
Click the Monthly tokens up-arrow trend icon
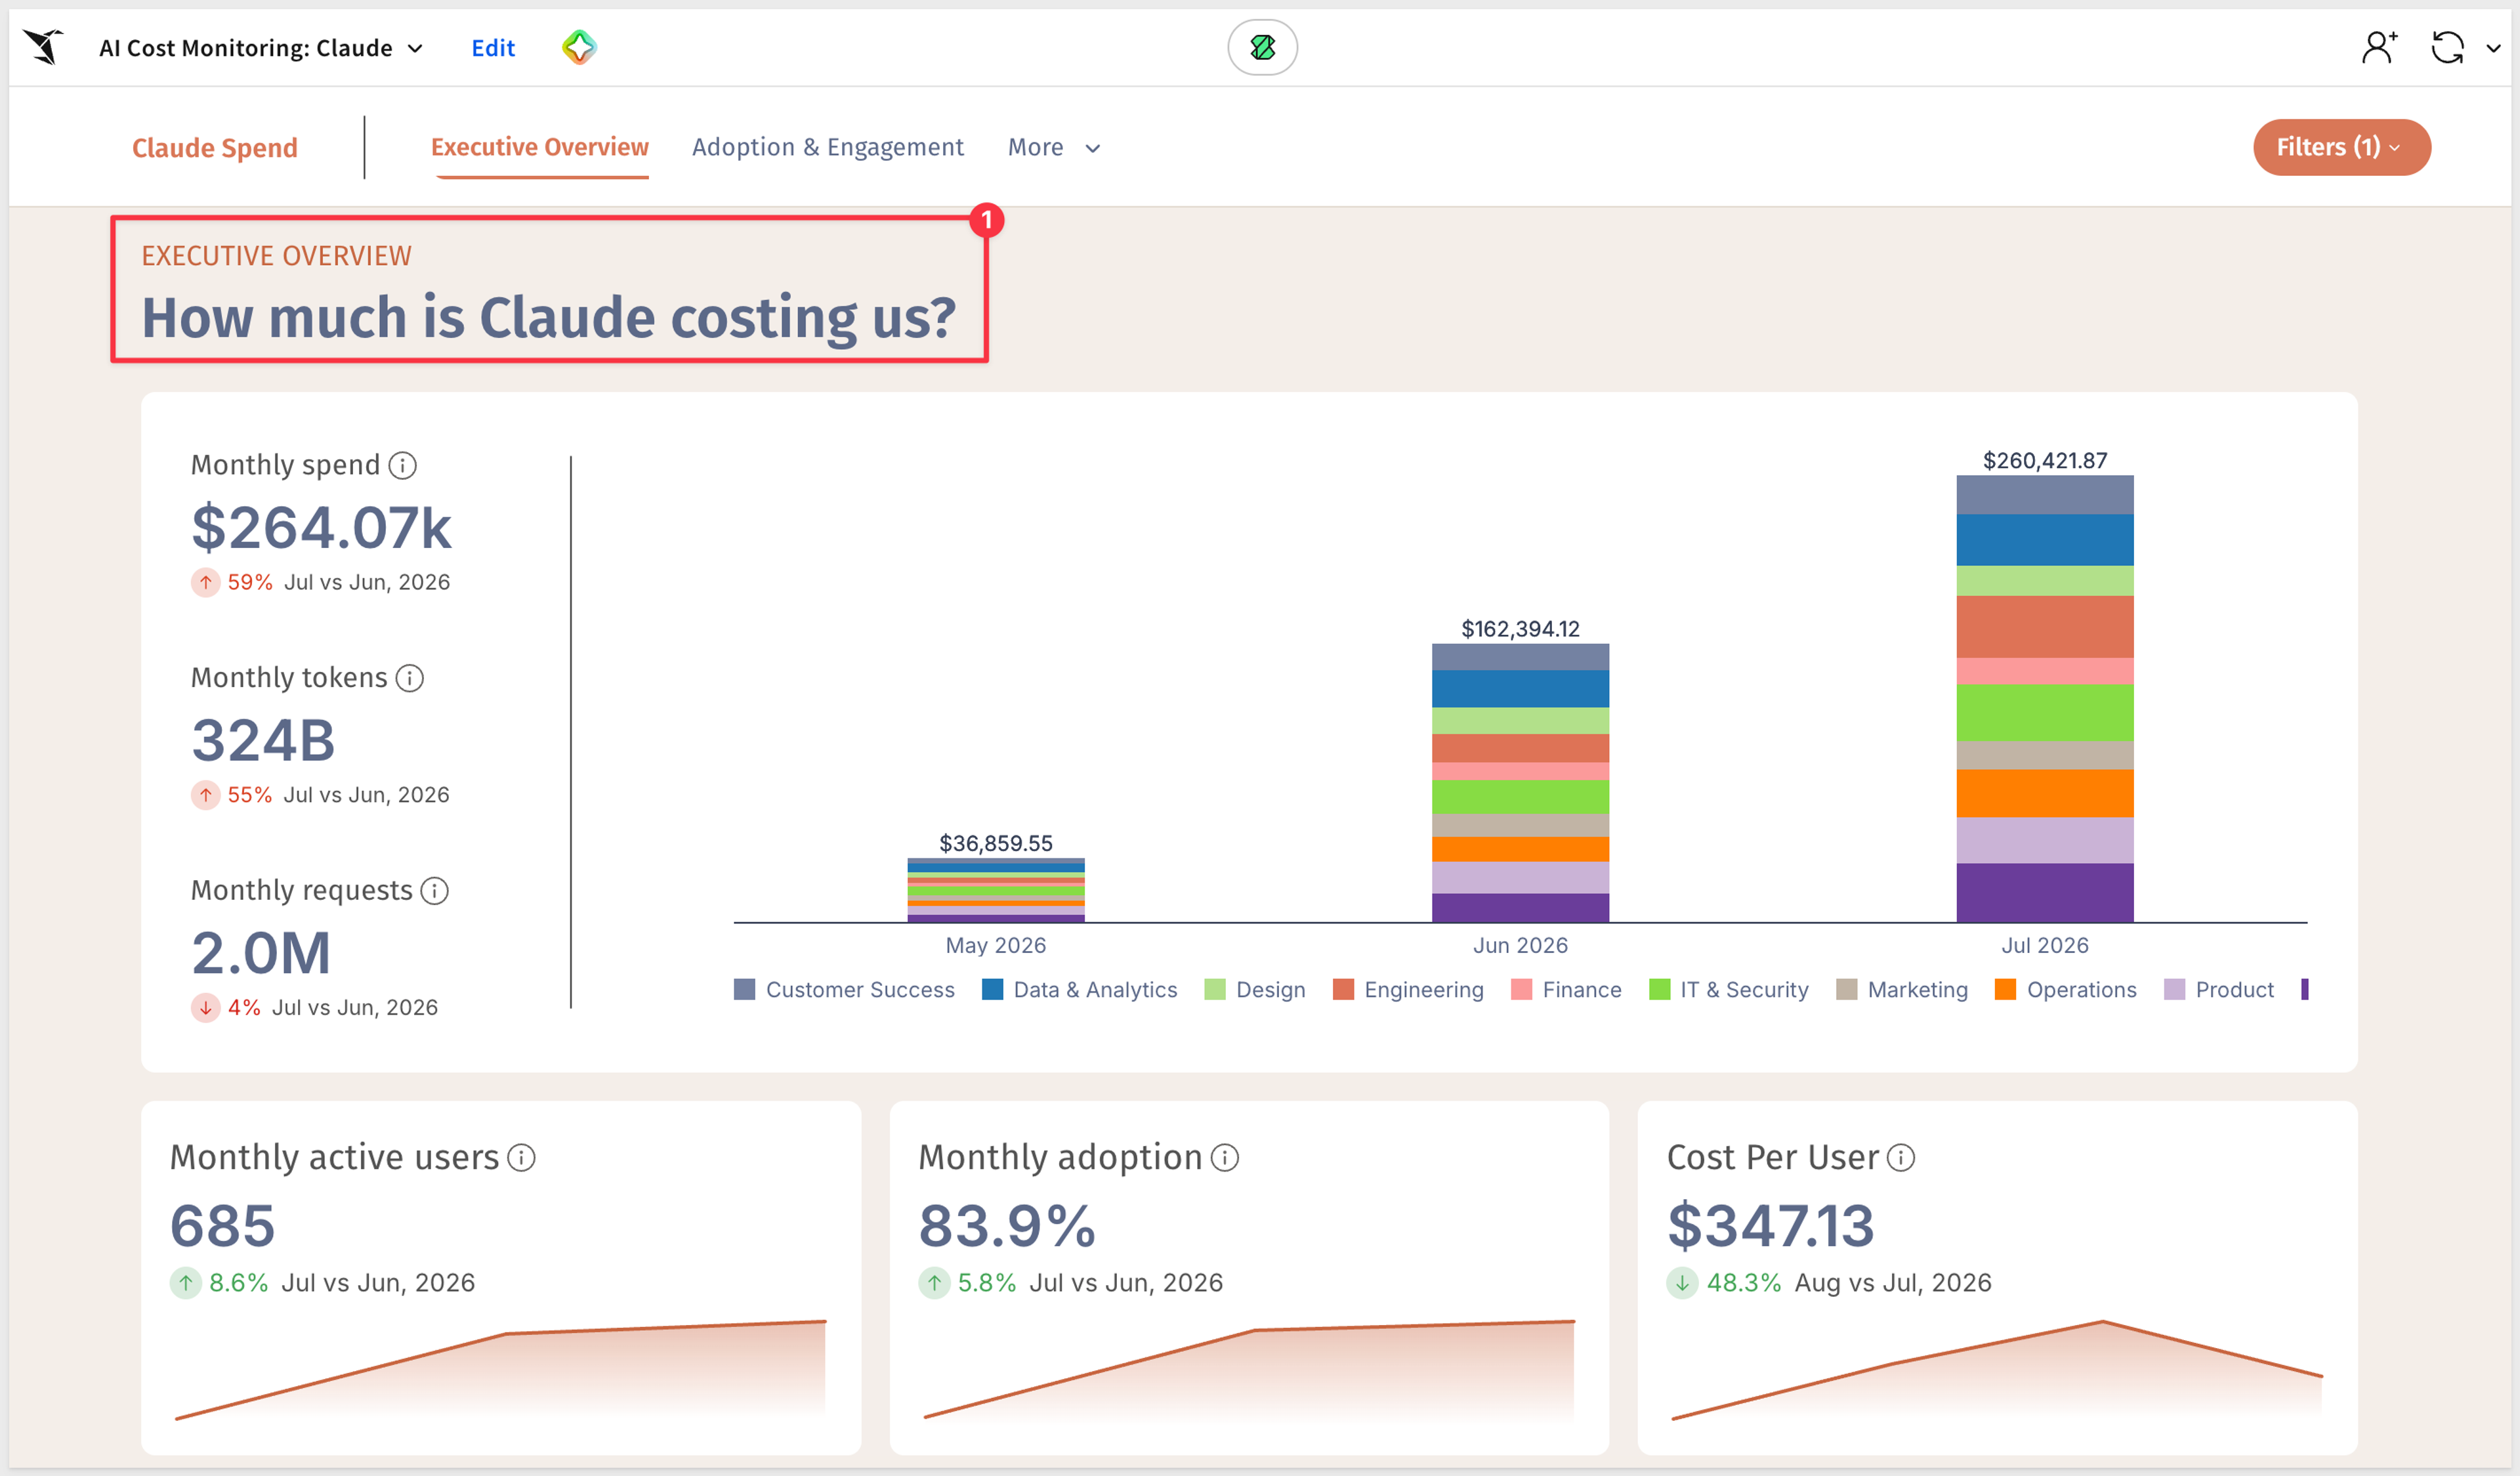[205, 795]
